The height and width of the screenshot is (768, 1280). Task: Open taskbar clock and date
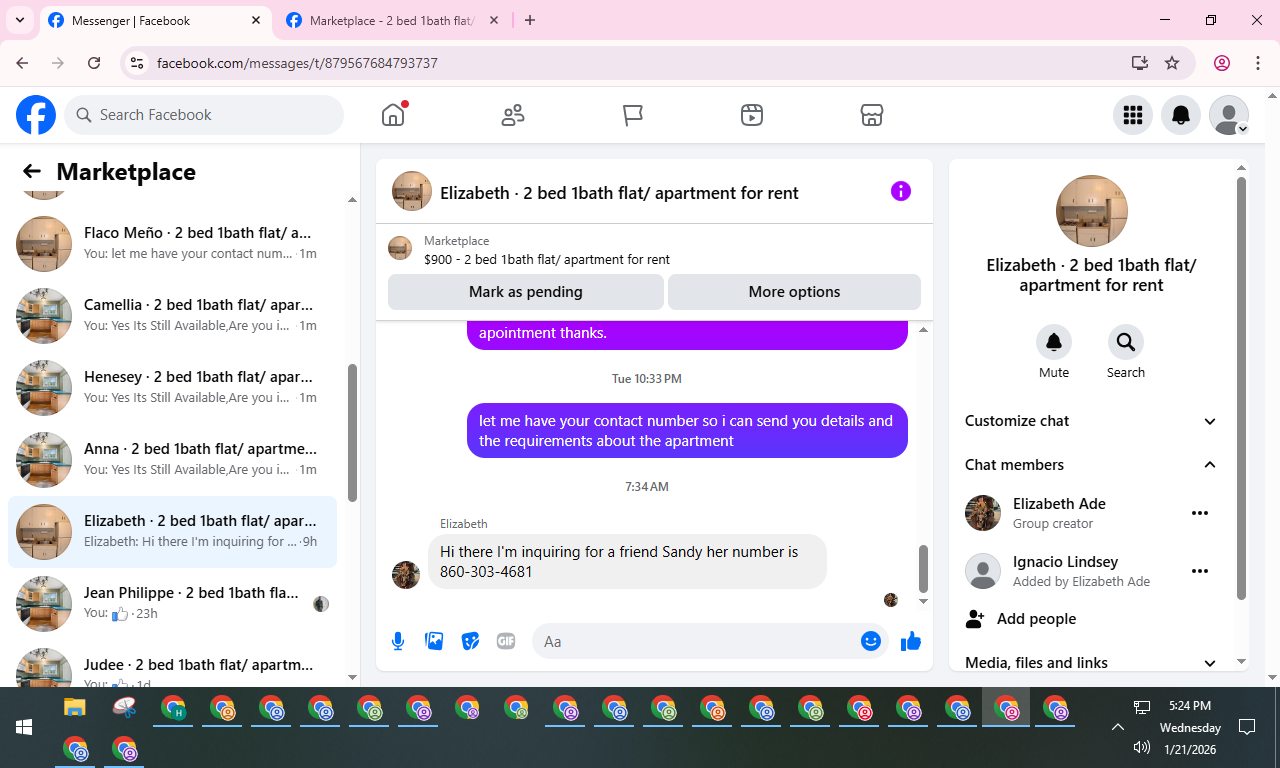pos(1190,727)
